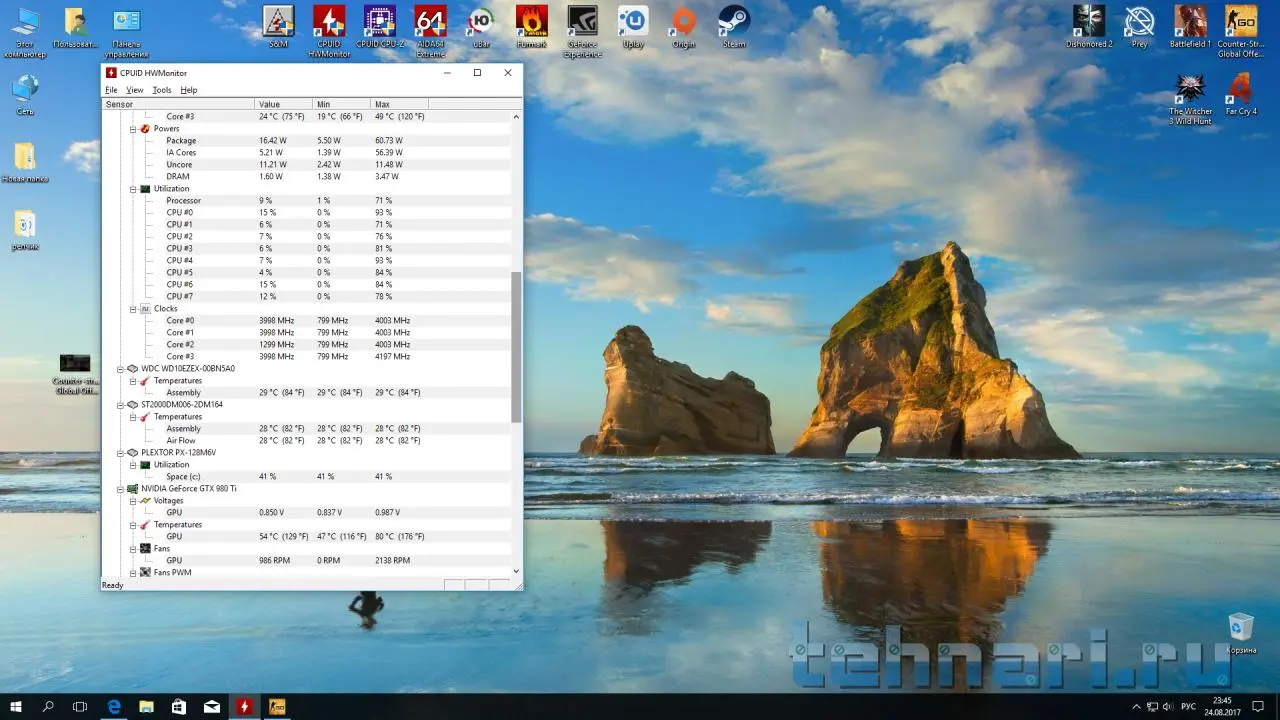Collapse the CPU Utilization section
This screenshot has width=1280, height=720.
click(x=133, y=189)
